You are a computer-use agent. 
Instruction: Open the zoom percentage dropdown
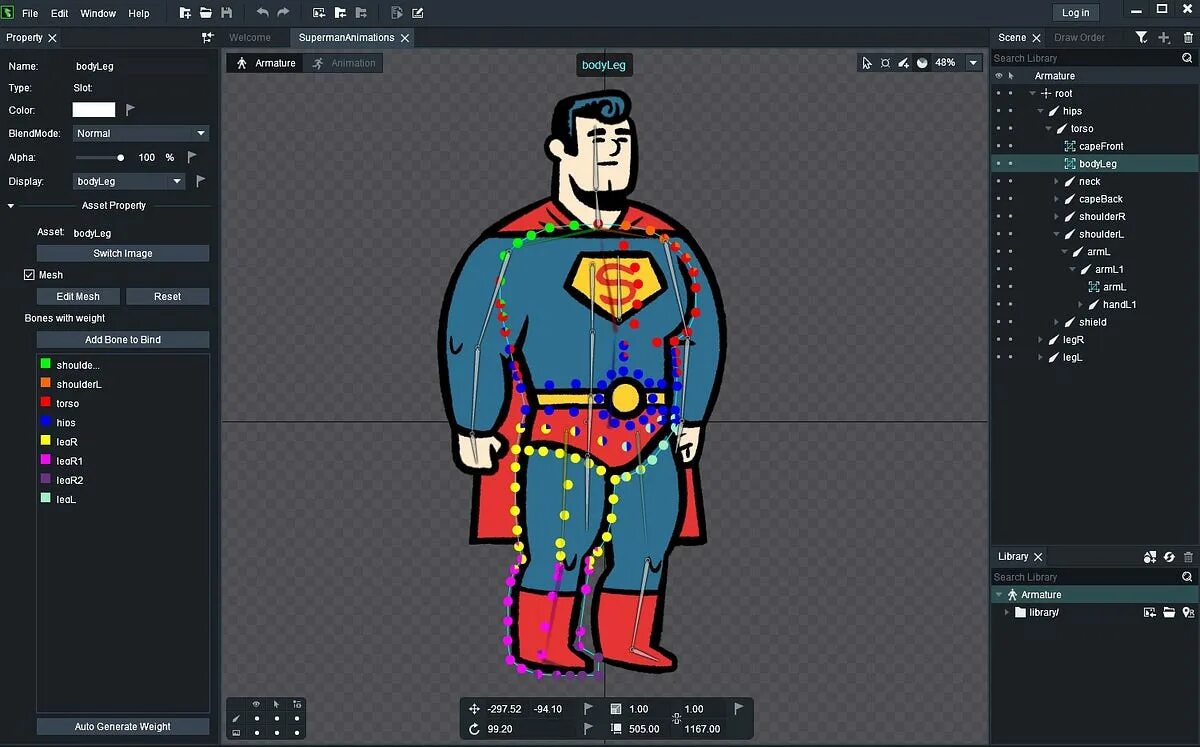(973, 62)
